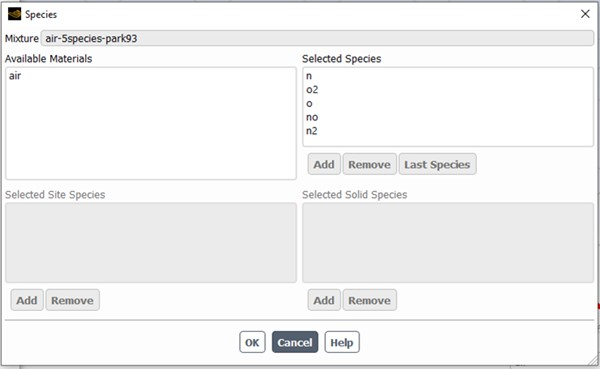Click the Fluent app icon in title bar

[x=15, y=14]
